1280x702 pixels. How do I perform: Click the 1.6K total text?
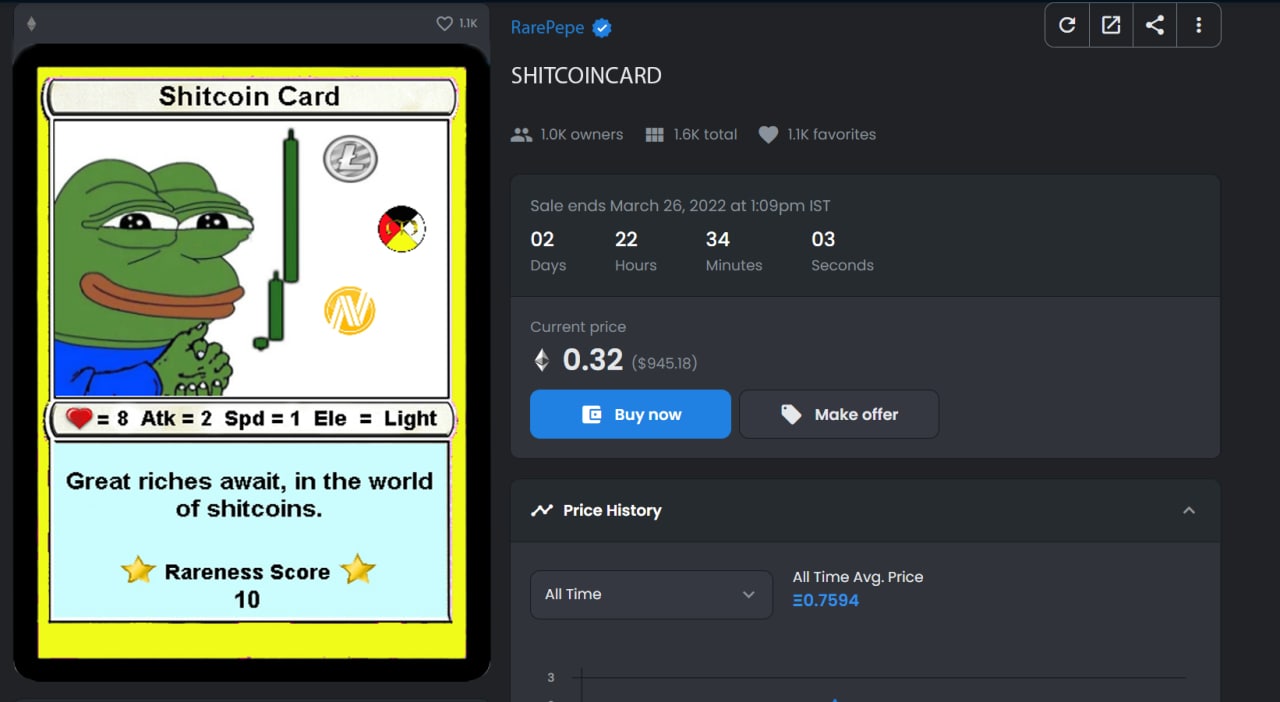(705, 135)
